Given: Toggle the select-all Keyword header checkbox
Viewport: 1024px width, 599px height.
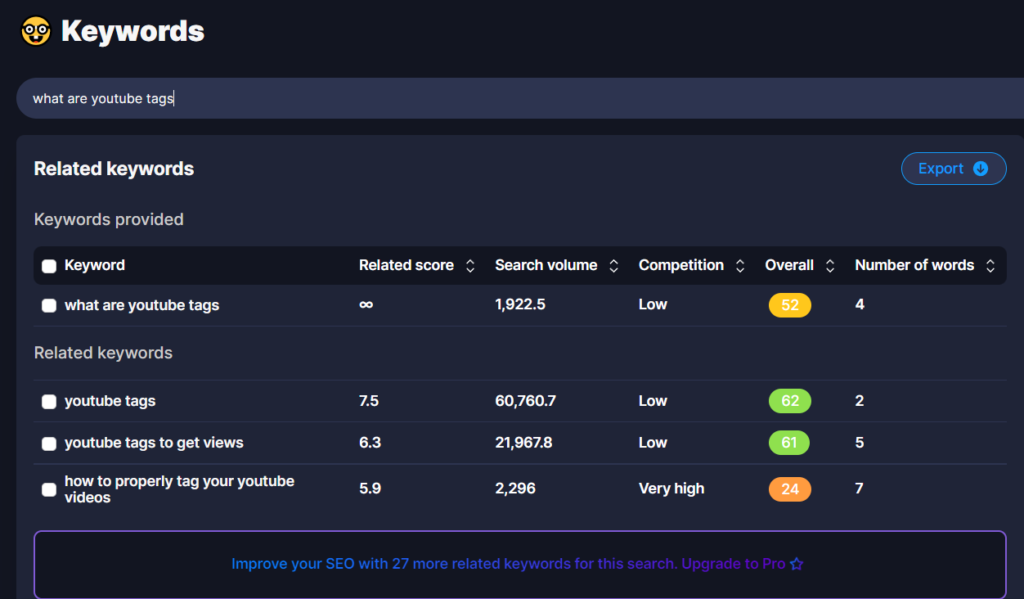Looking at the screenshot, I should tap(49, 266).
